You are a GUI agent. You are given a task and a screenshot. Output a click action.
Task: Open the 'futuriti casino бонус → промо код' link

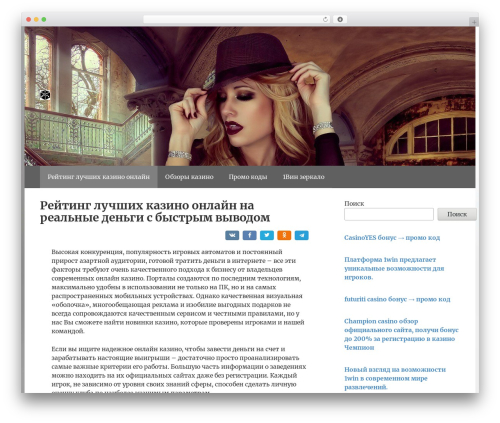coord(397,299)
